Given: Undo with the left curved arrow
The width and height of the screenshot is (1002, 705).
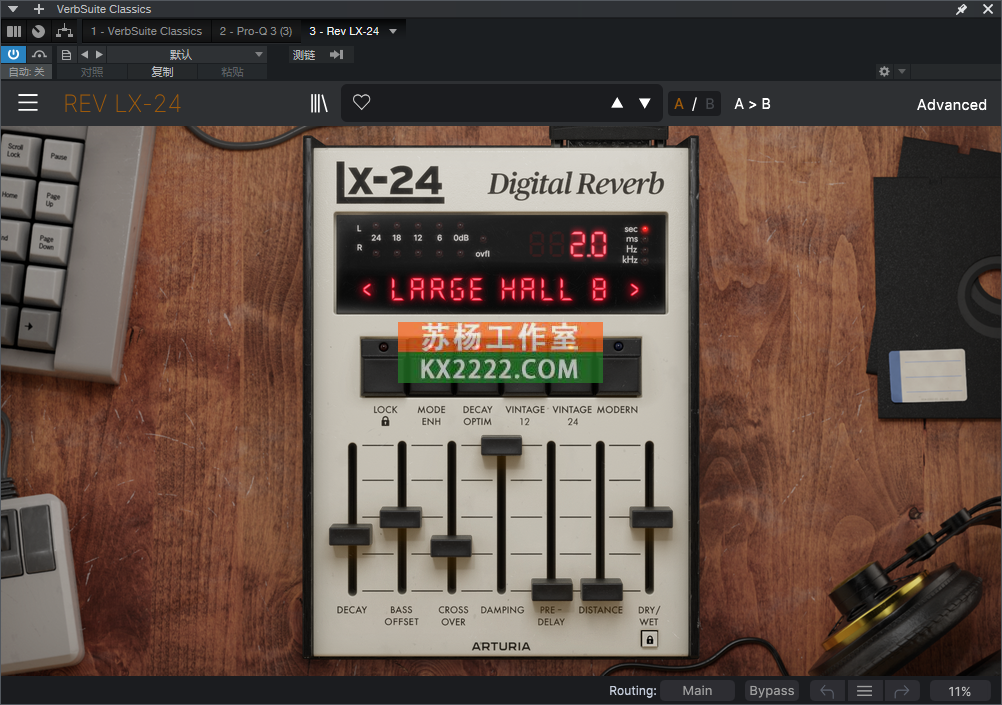Looking at the screenshot, I should pyautogui.click(x=828, y=691).
